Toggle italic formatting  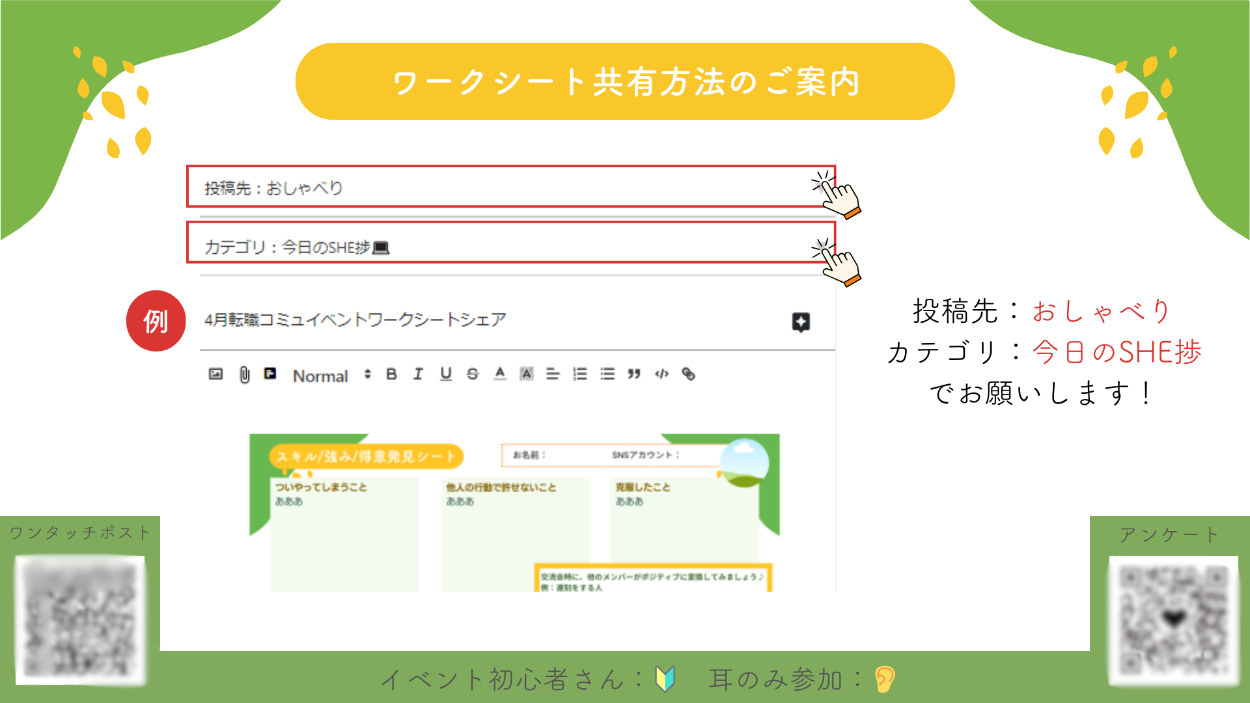pyautogui.click(x=418, y=374)
